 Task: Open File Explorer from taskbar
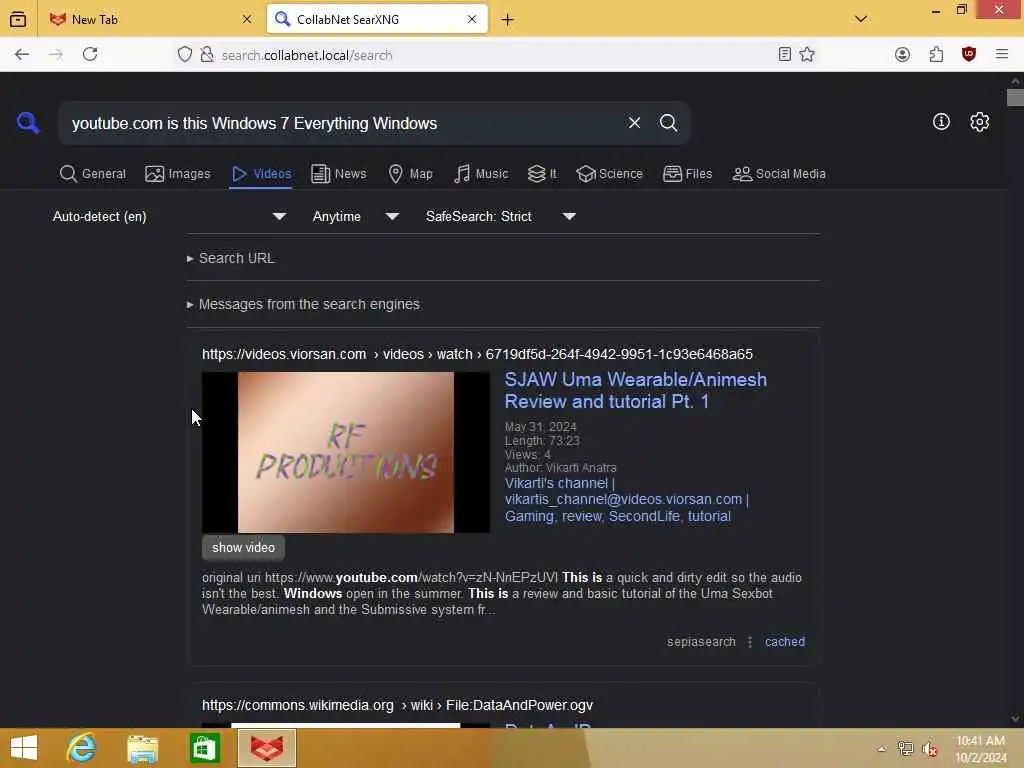[x=142, y=748]
